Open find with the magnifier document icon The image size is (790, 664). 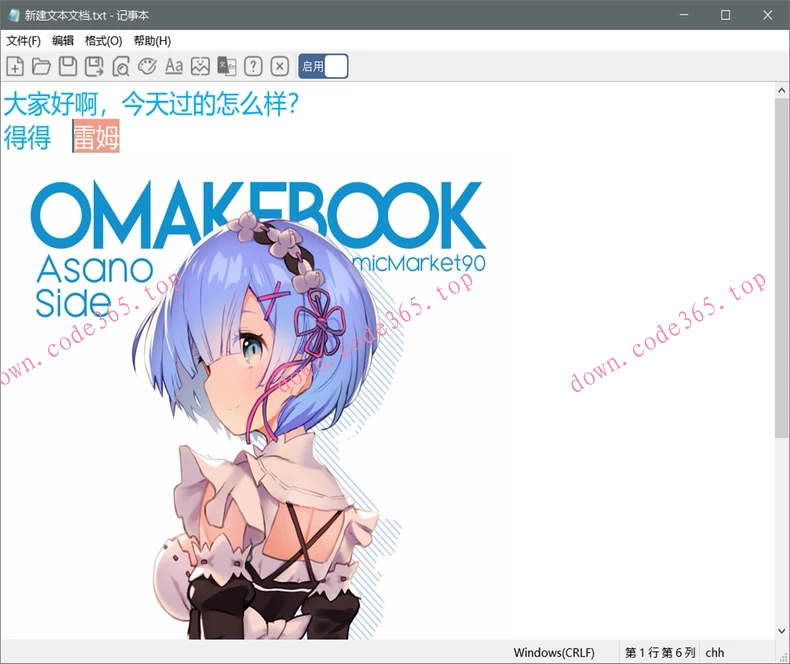click(121, 66)
